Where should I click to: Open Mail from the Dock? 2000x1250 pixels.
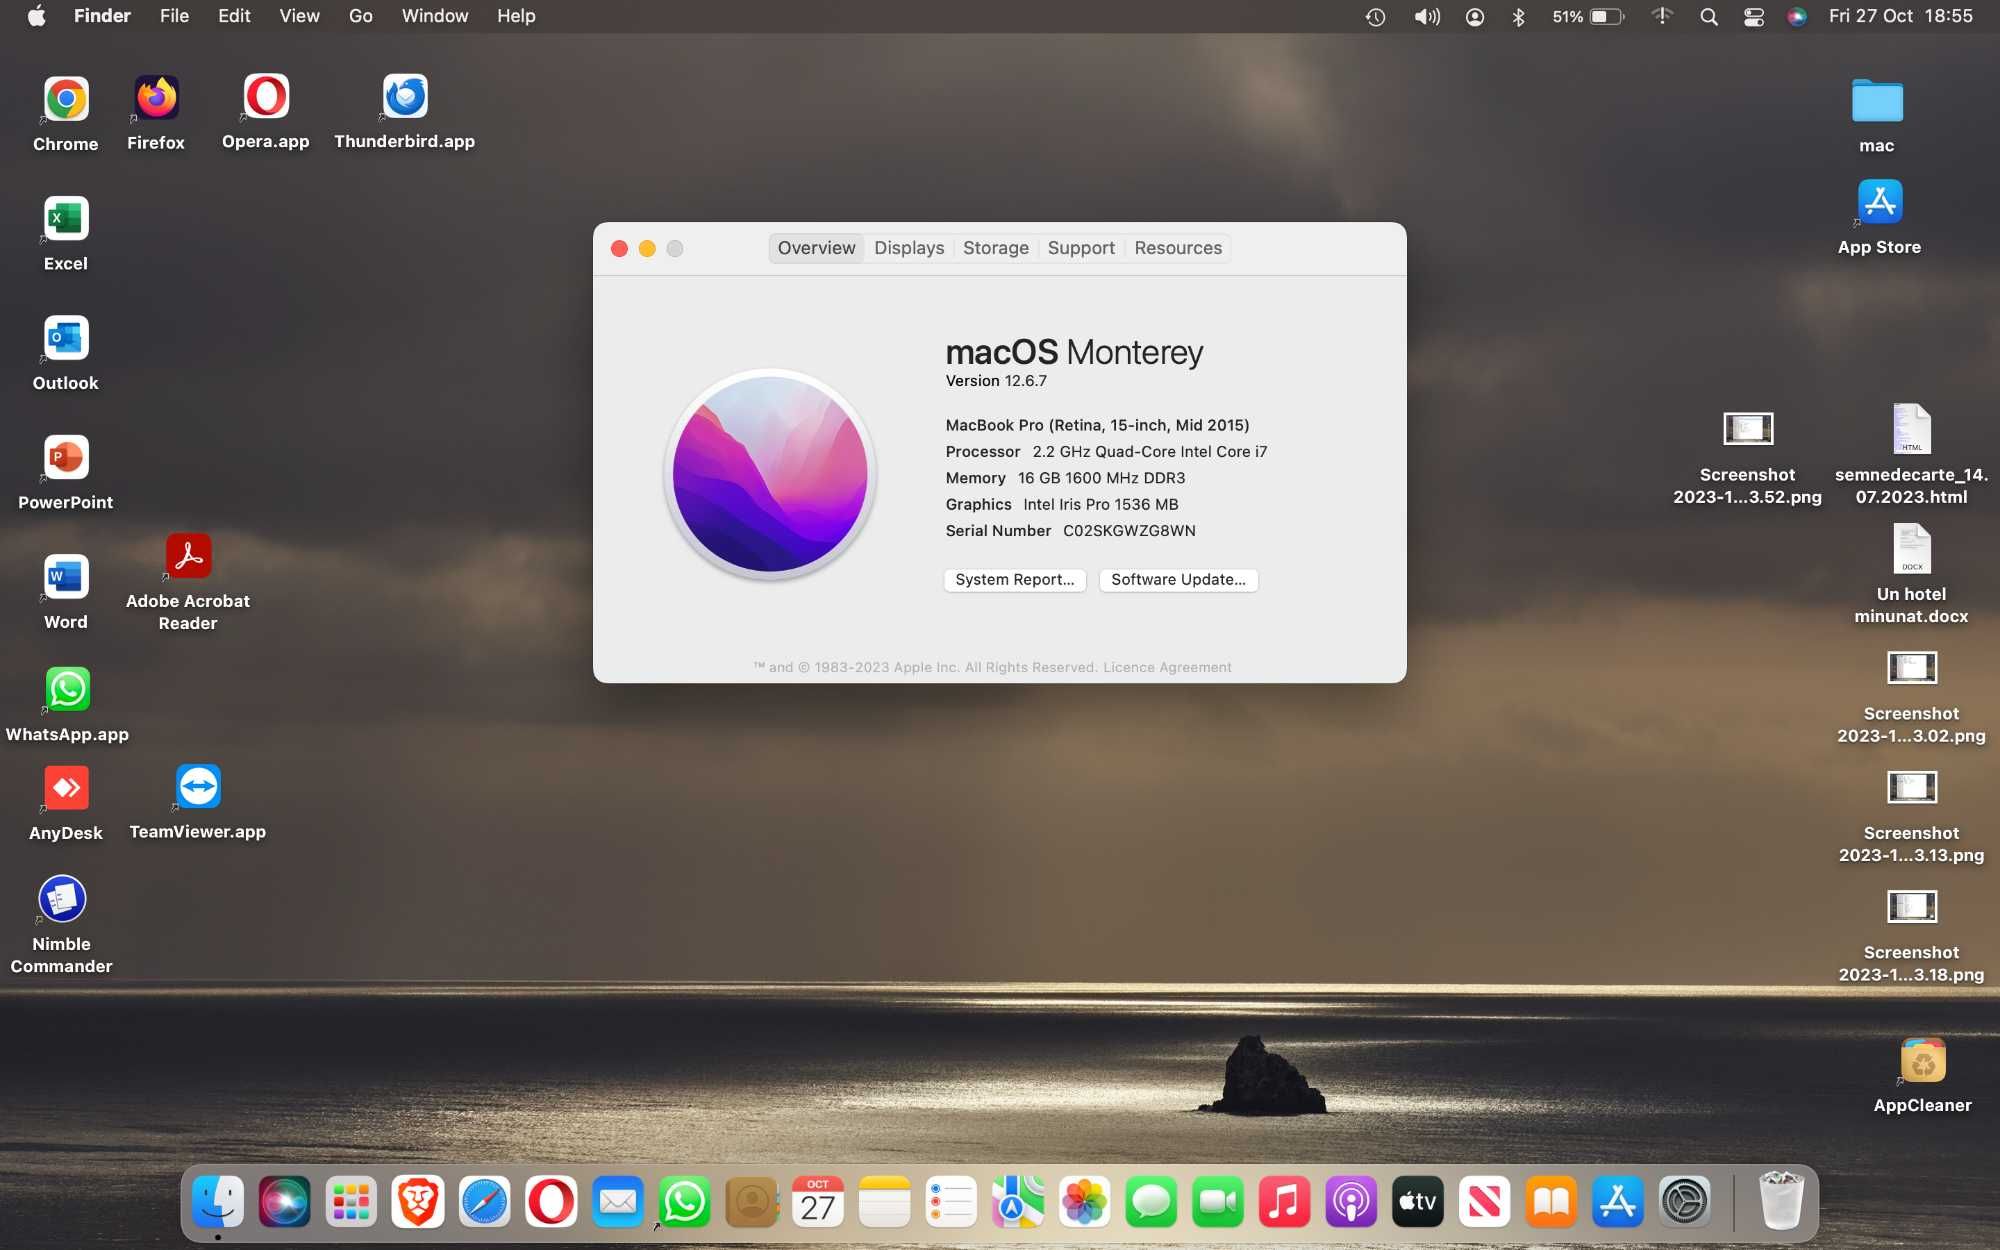pos(618,1201)
